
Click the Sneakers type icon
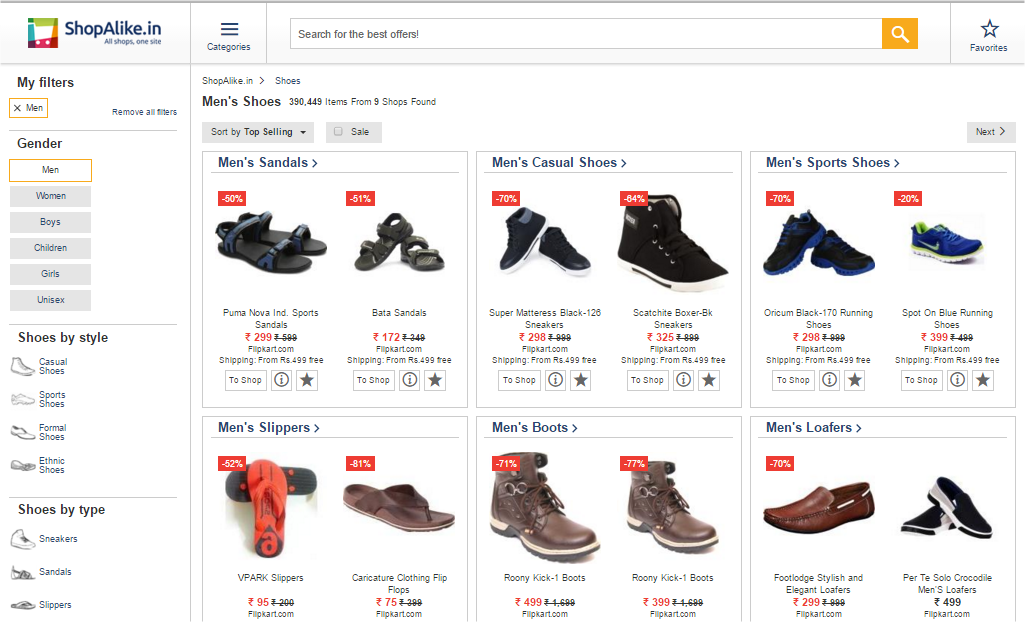(22, 539)
